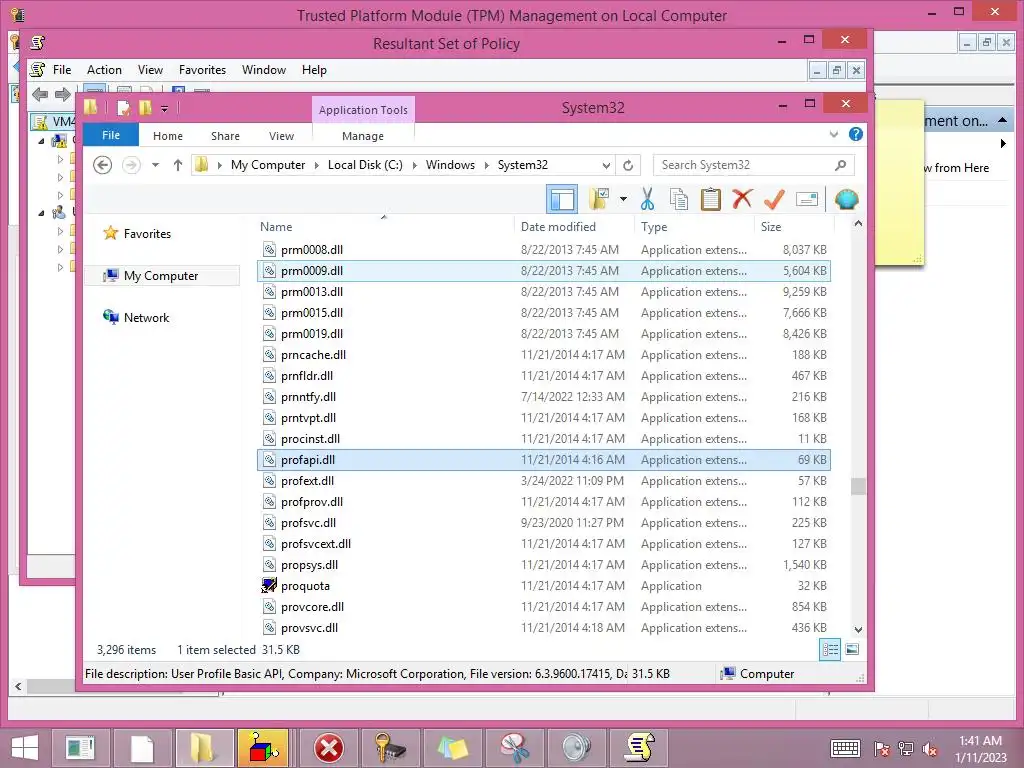
Task: Open Help menu in Resultant Set of Policy
Action: 314,70
